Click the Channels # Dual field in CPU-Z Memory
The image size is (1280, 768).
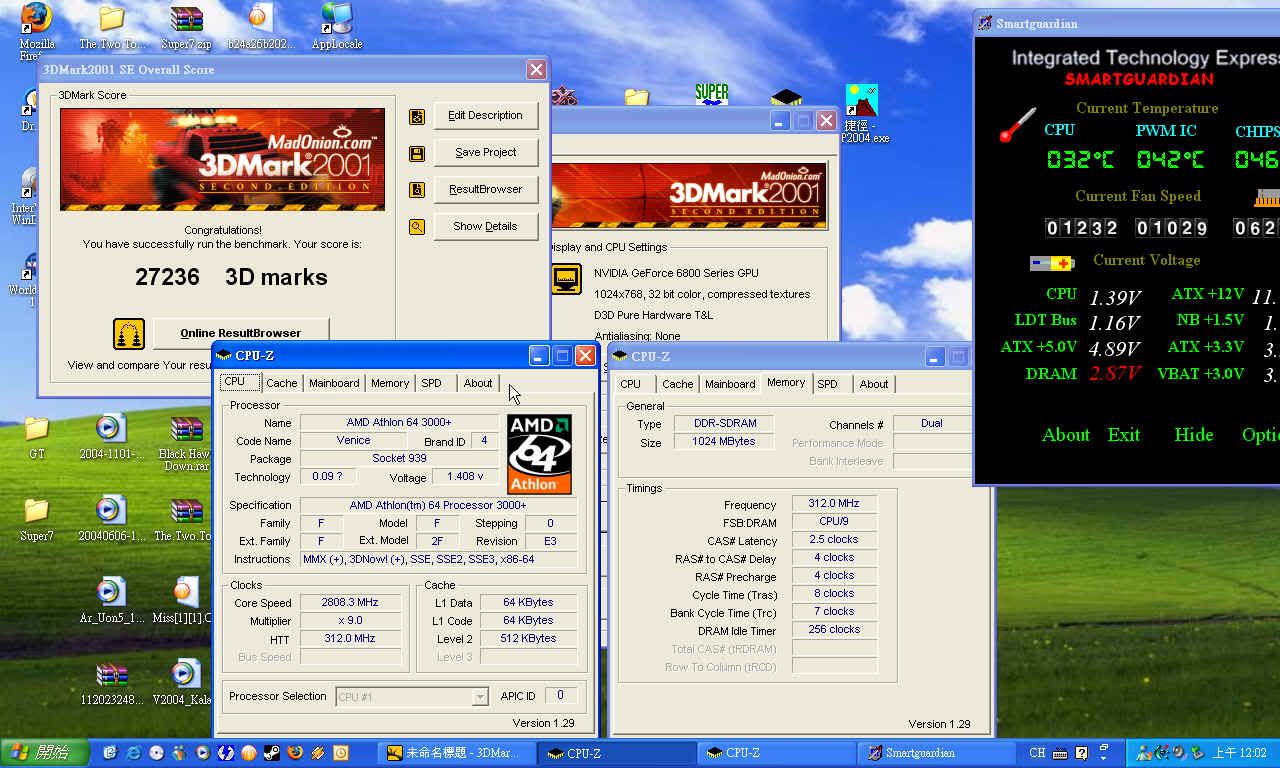(931, 424)
